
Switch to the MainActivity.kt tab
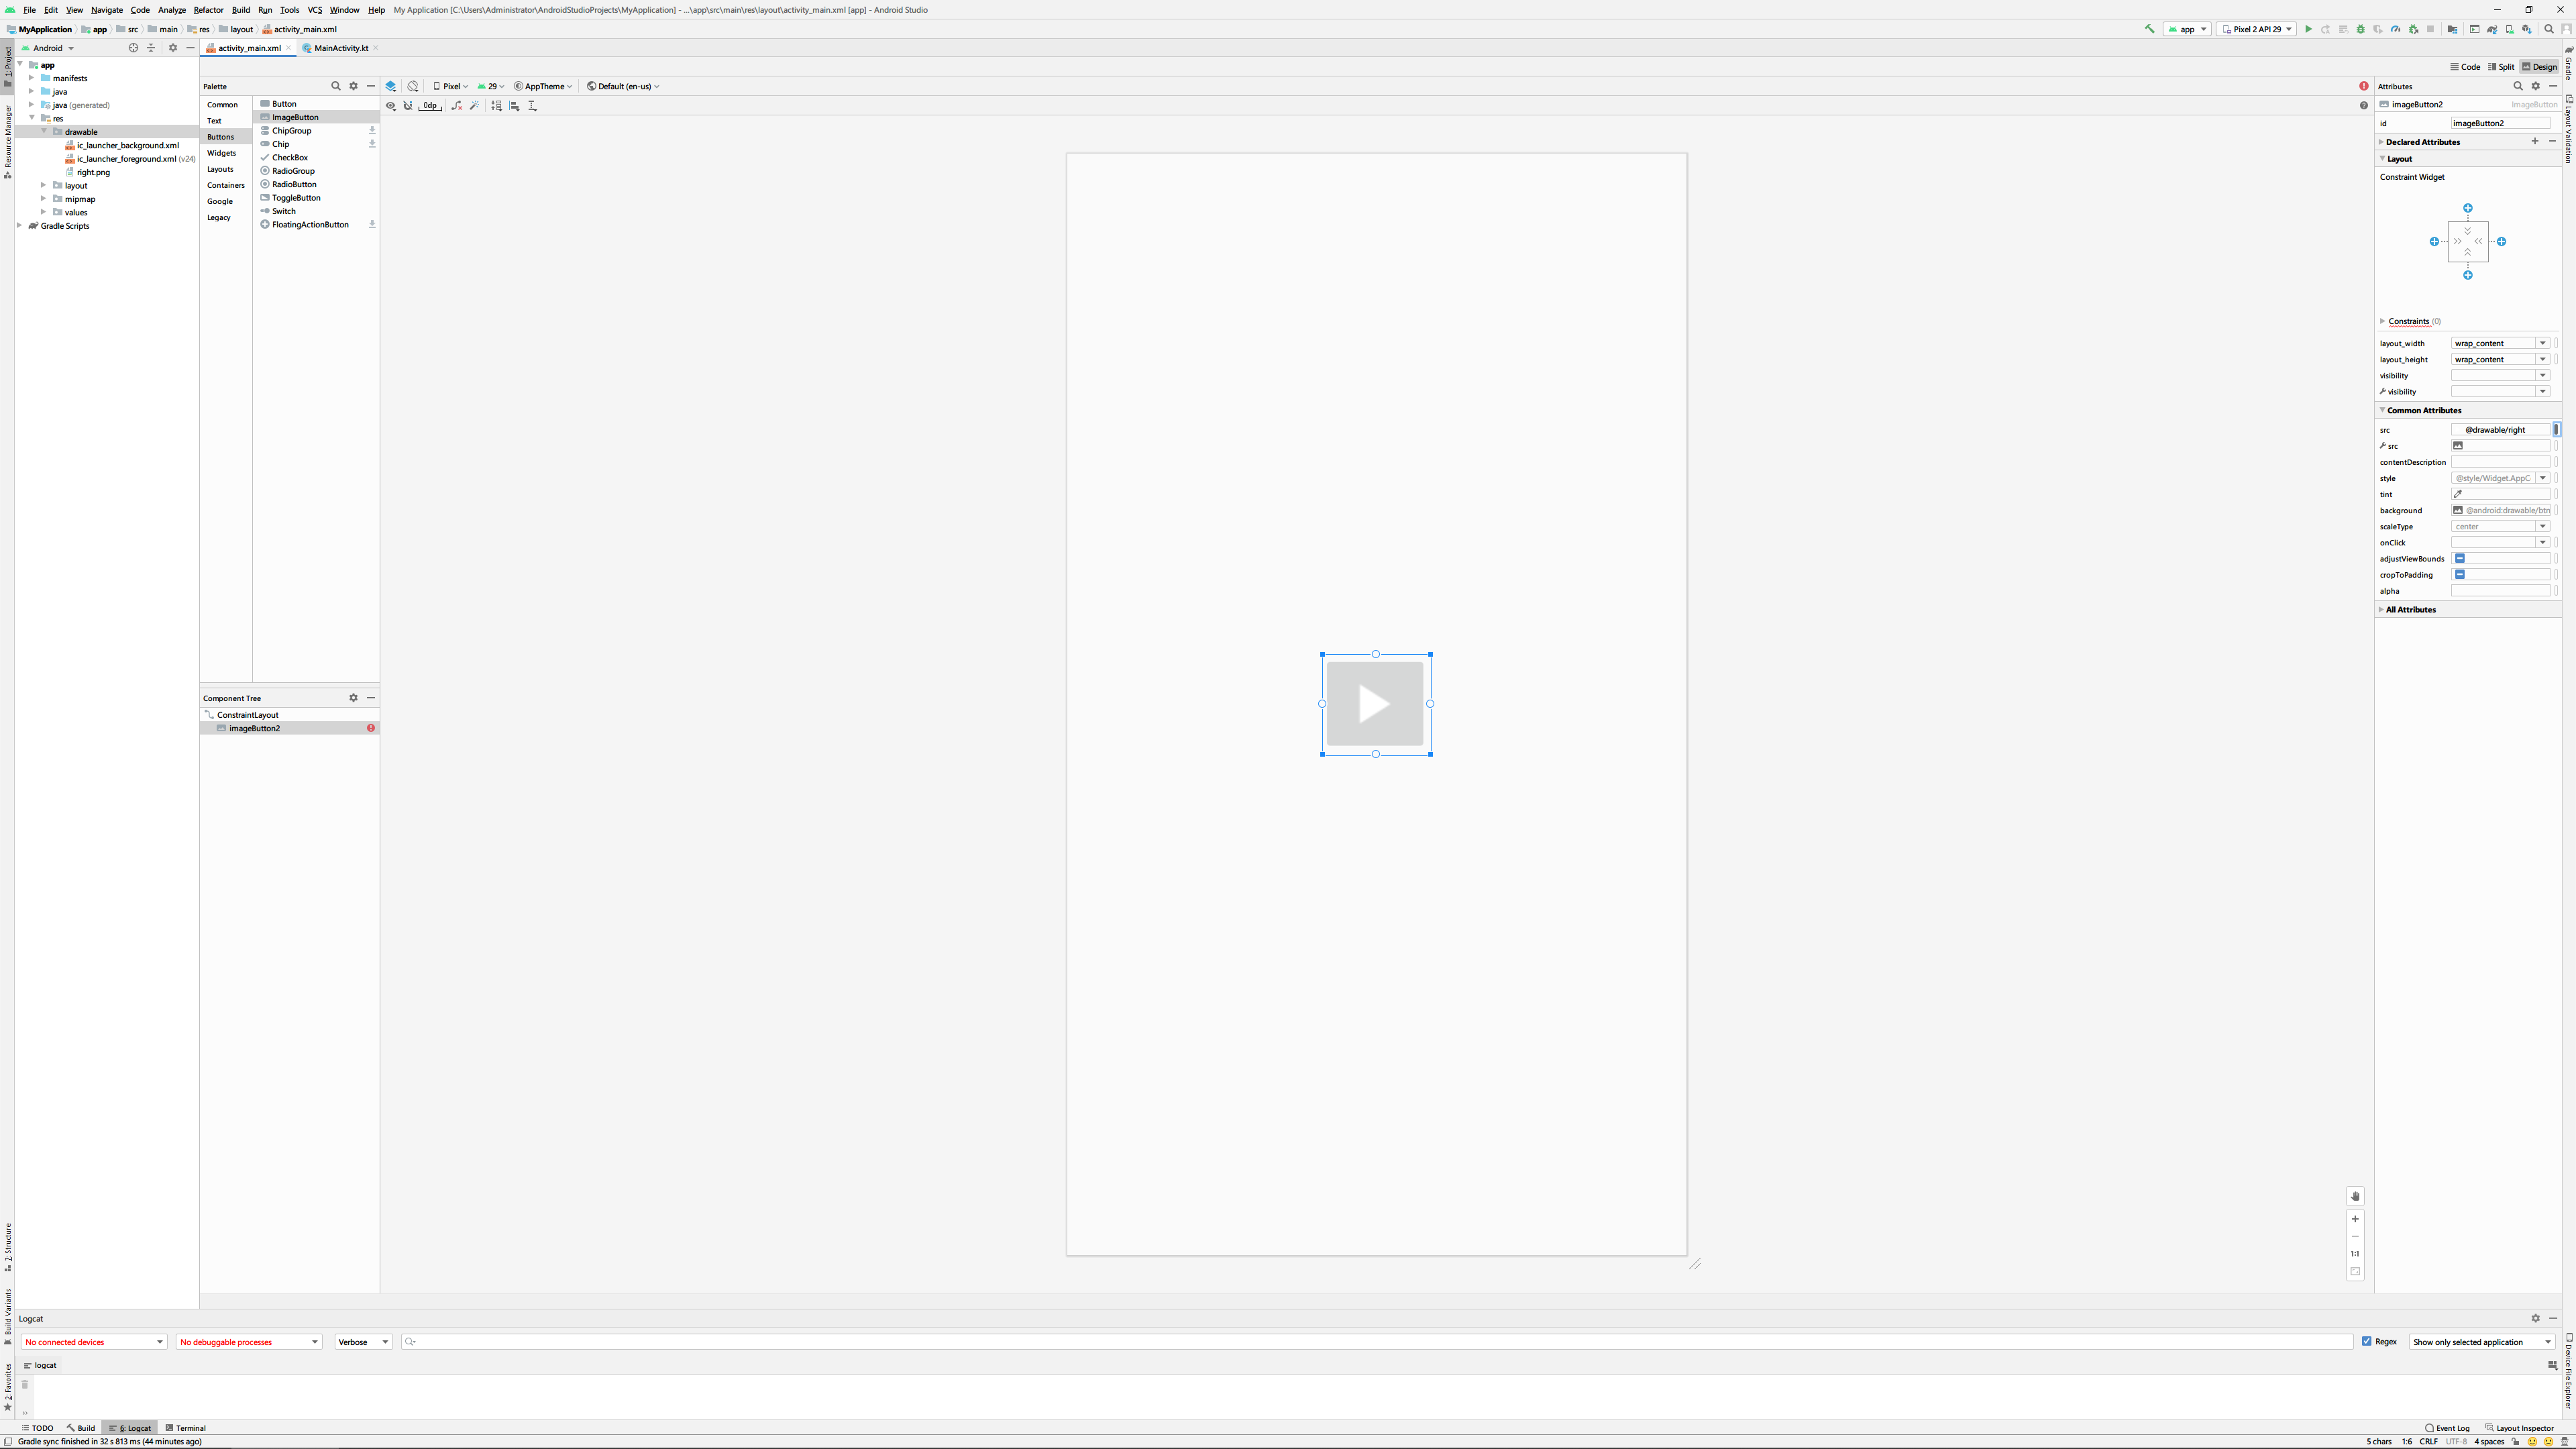tap(340, 48)
